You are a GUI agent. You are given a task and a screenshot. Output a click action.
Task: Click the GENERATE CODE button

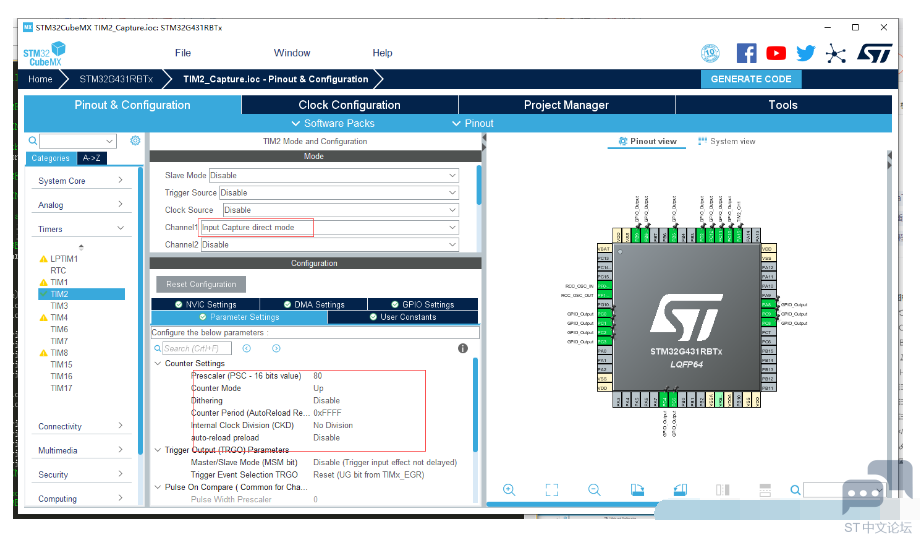pyautogui.click(x=751, y=79)
